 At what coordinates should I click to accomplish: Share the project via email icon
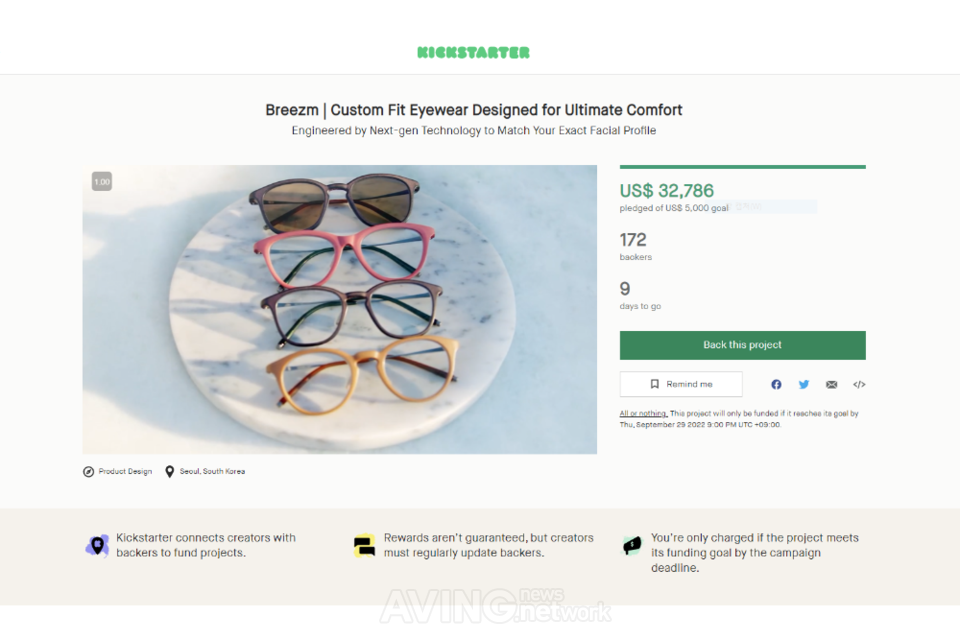(831, 384)
